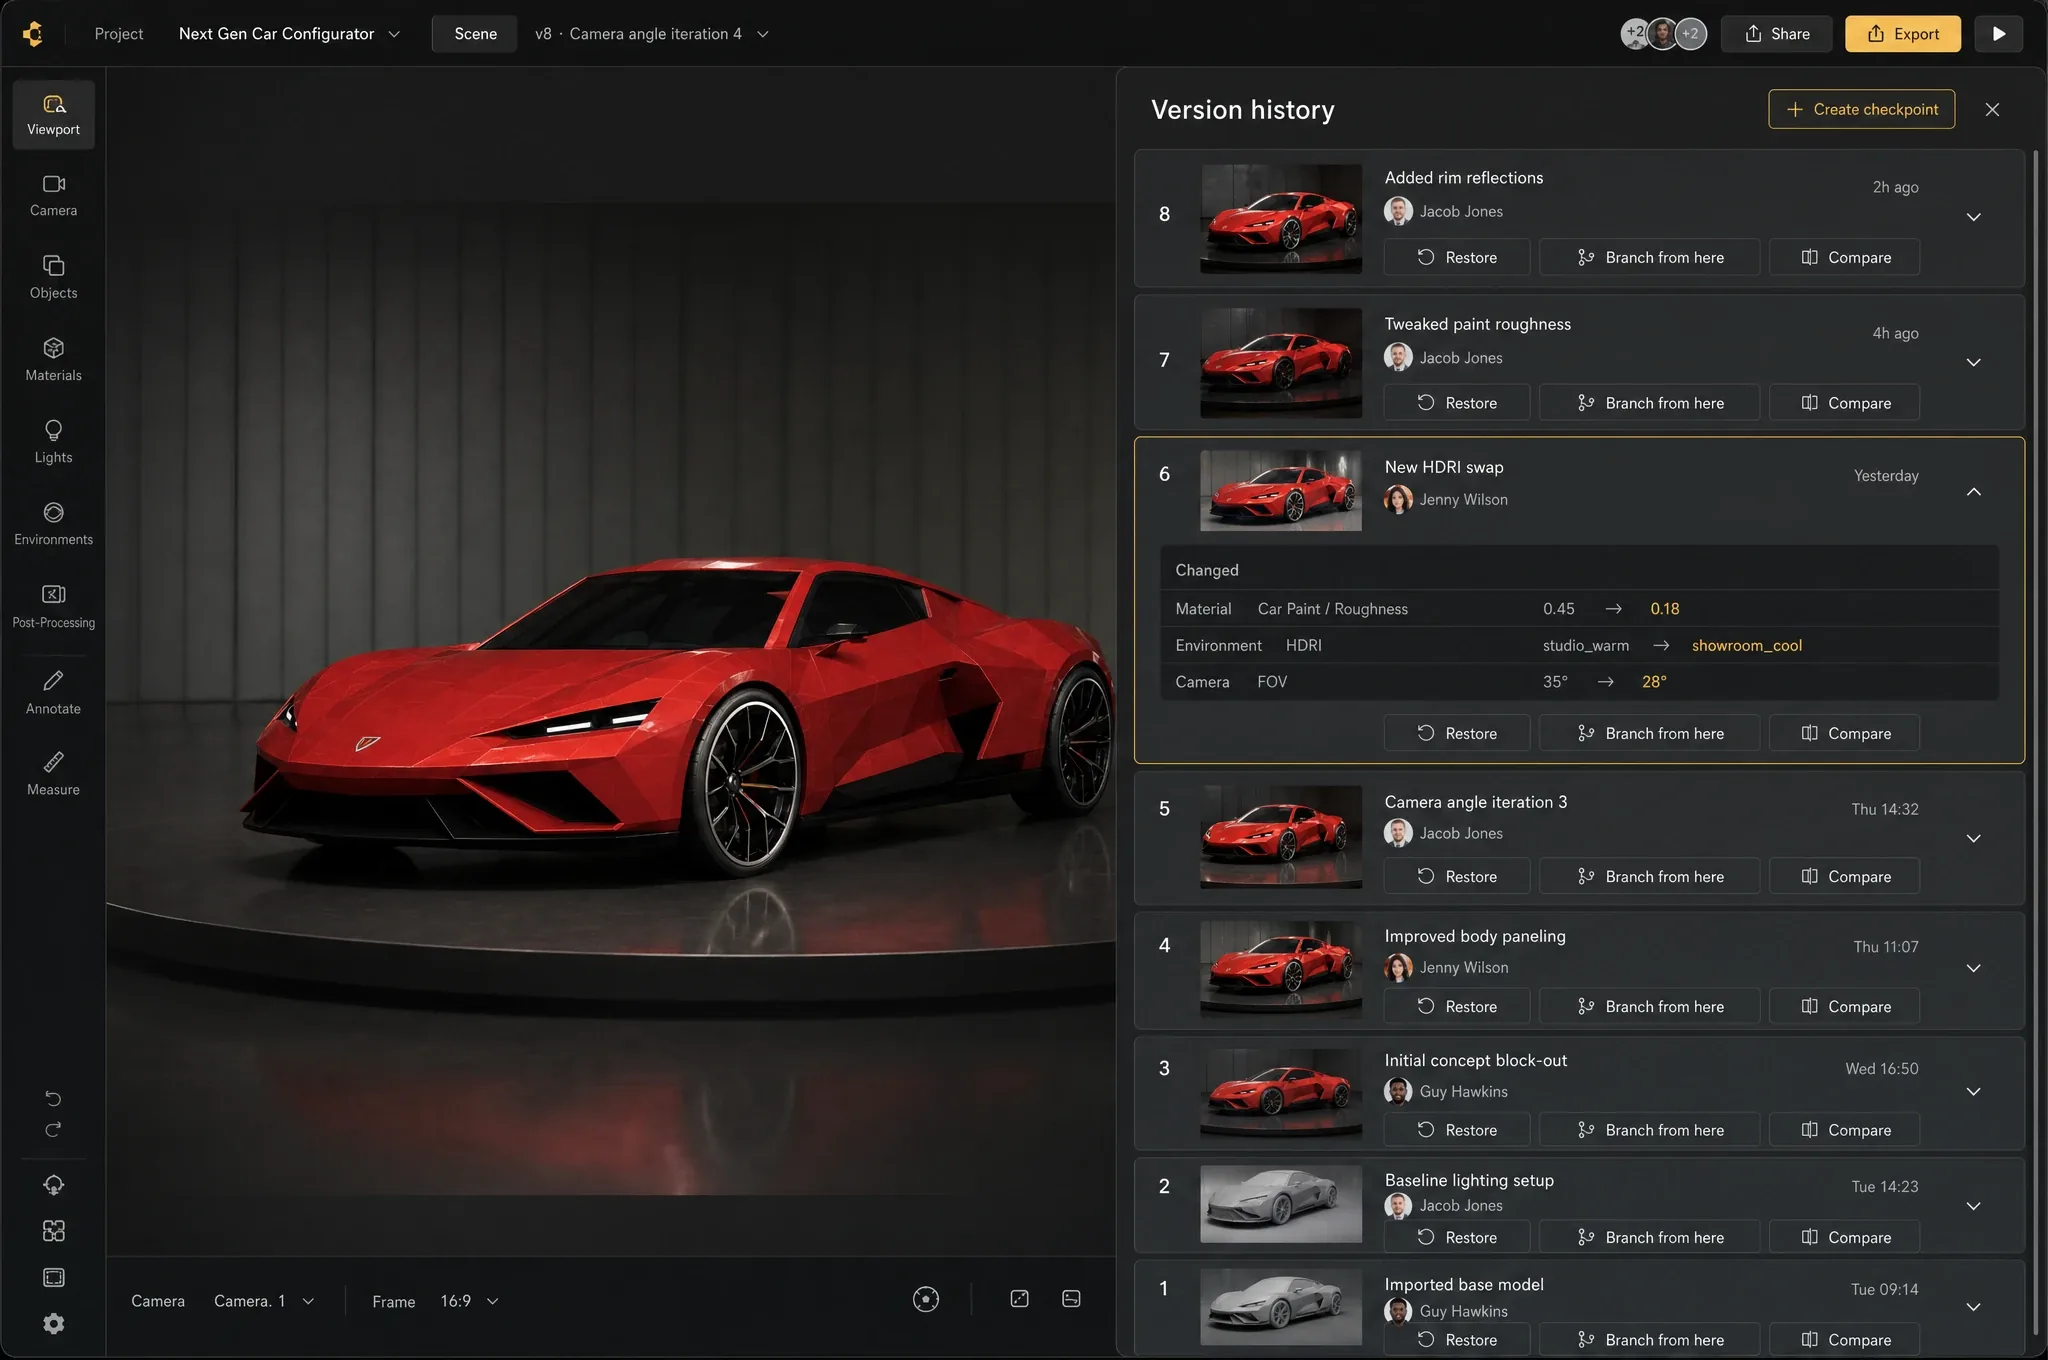Screen dimensions: 2048x1360
Task: Open the Camera. 1 dropdown
Action: coord(264,1301)
